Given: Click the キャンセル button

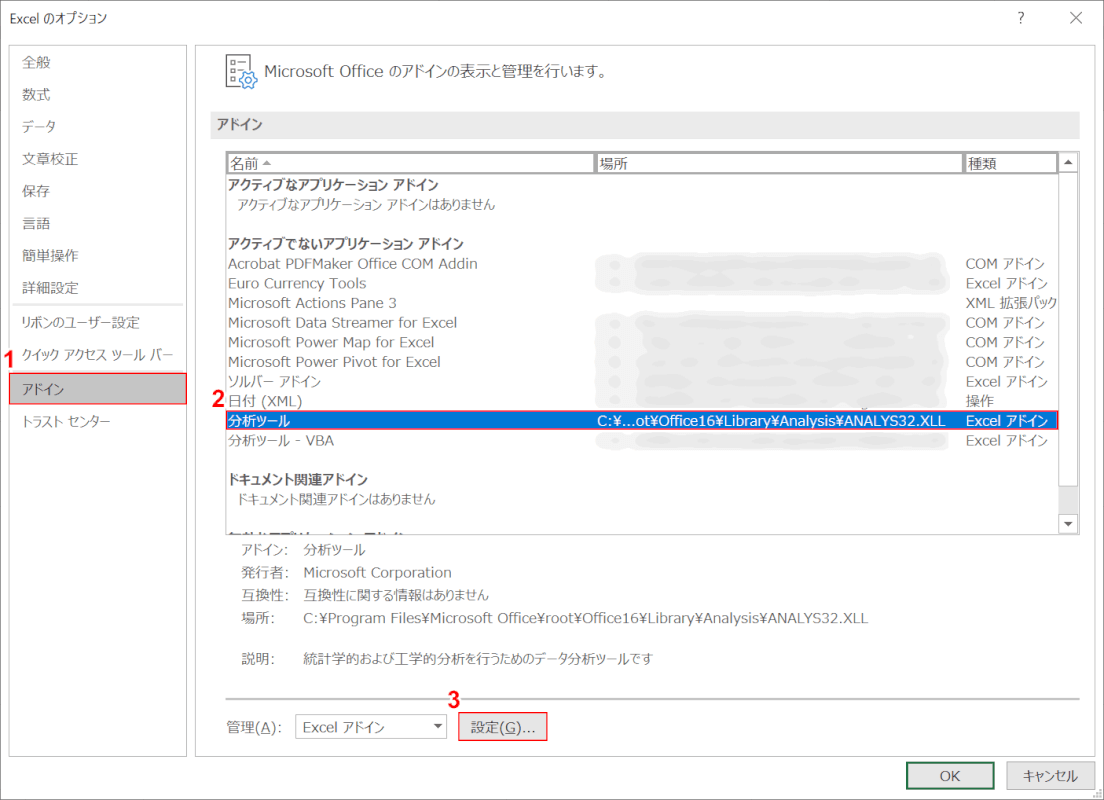Looking at the screenshot, I should pyautogui.click(x=1049, y=776).
